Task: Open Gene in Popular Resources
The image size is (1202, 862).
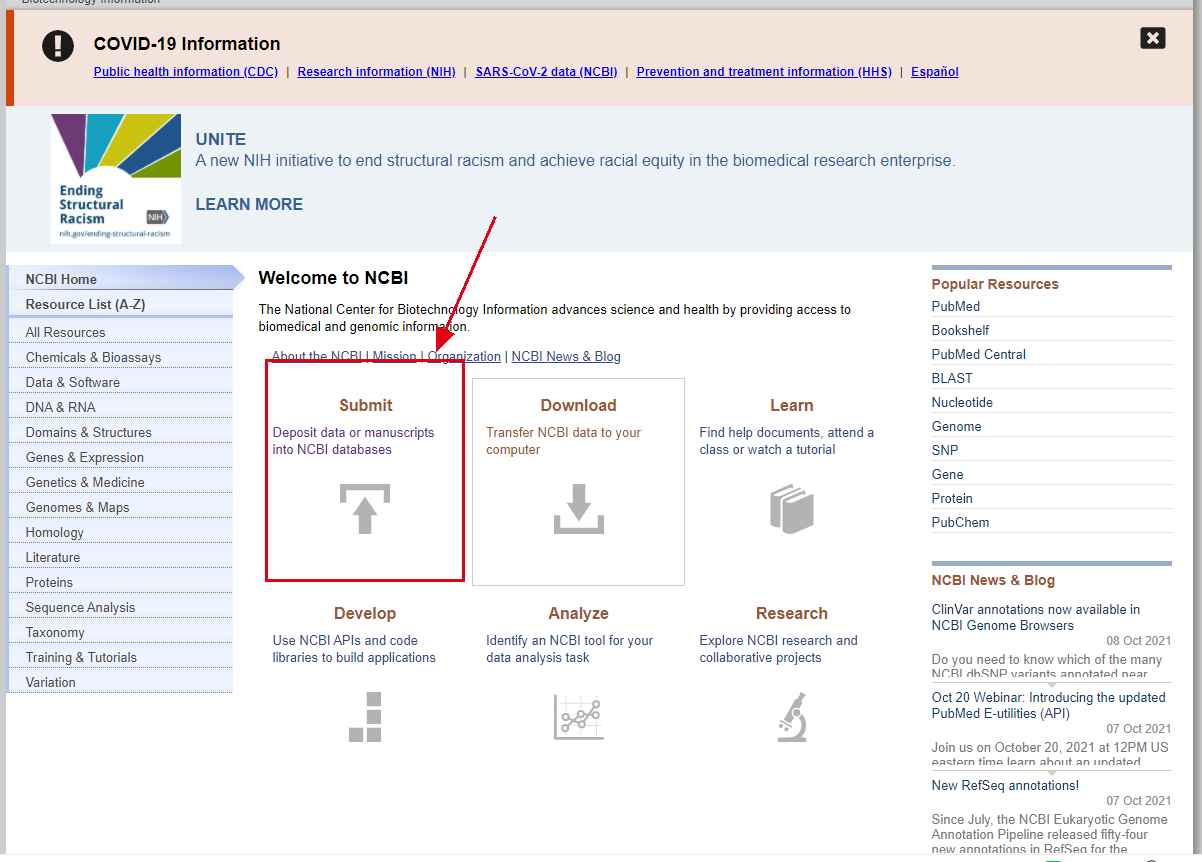Action: 948,474
